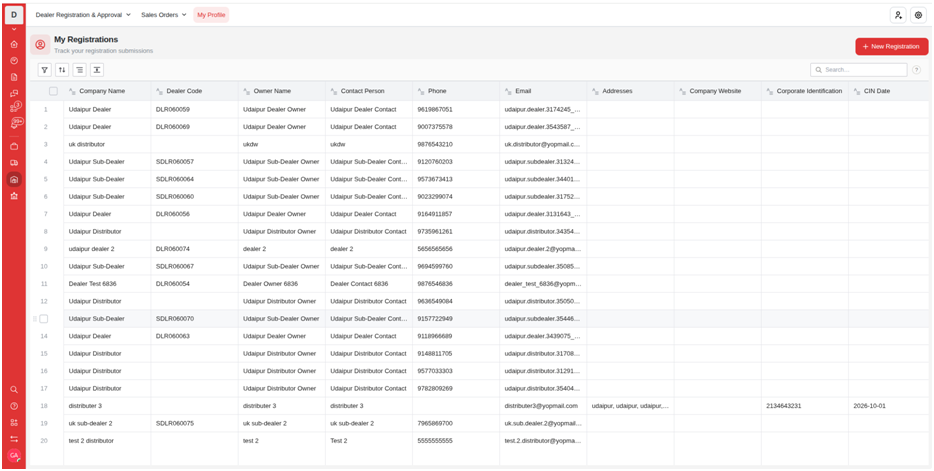
Task: Open the briefcase sidebar icon
Action: coord(14,146)
